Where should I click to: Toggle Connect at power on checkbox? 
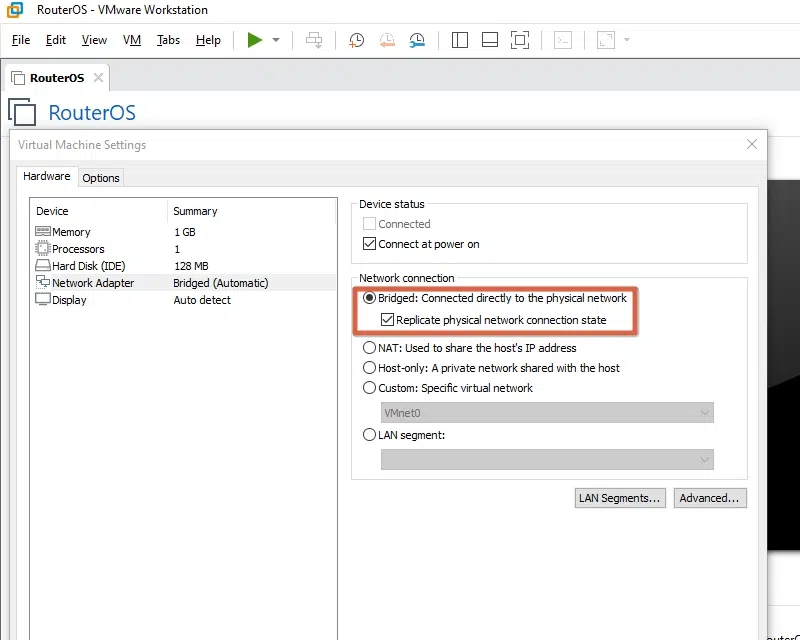tap(370, 244)
